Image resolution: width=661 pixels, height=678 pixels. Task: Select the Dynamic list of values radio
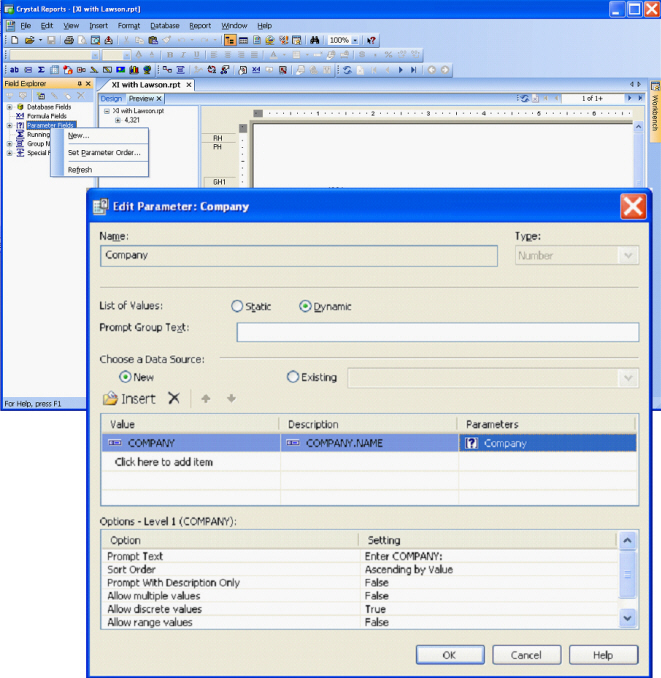[305, 306]
